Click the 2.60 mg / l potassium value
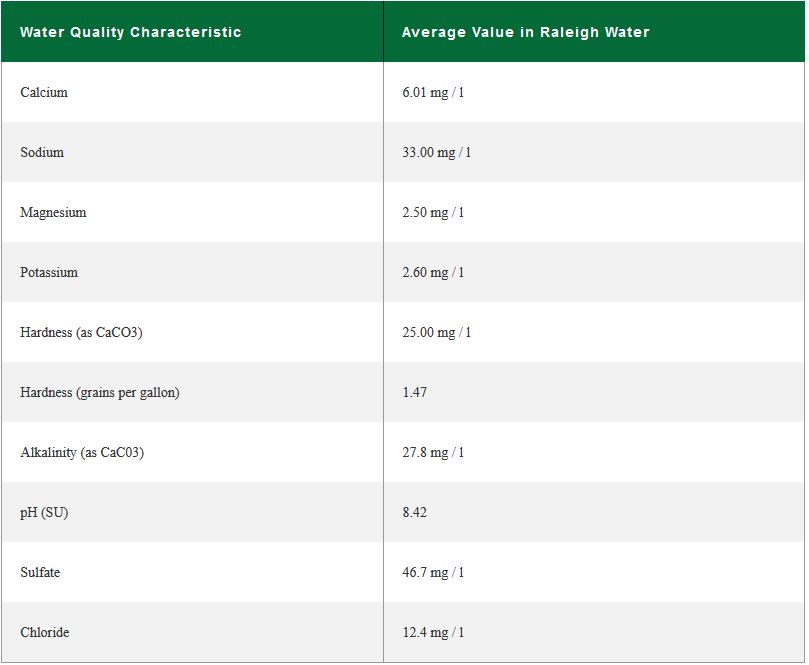This screenshot has width=809, height=665. 433,272
